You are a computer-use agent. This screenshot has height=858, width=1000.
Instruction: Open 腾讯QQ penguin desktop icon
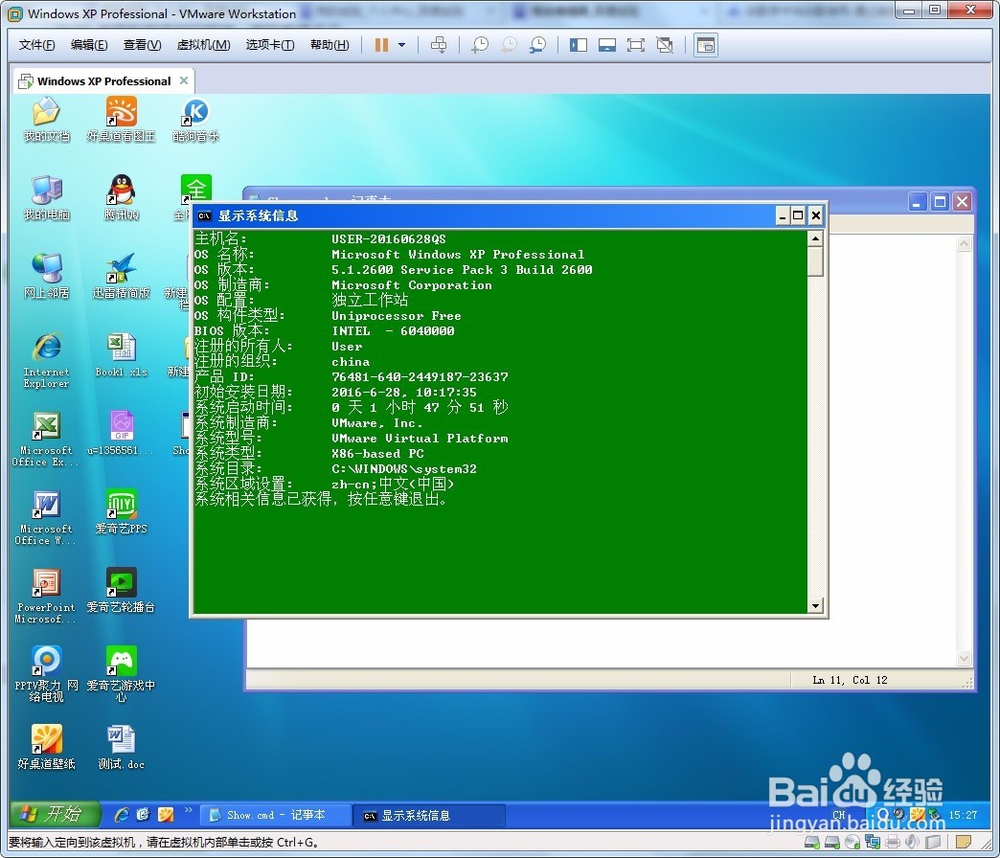(x=121, y=198)
